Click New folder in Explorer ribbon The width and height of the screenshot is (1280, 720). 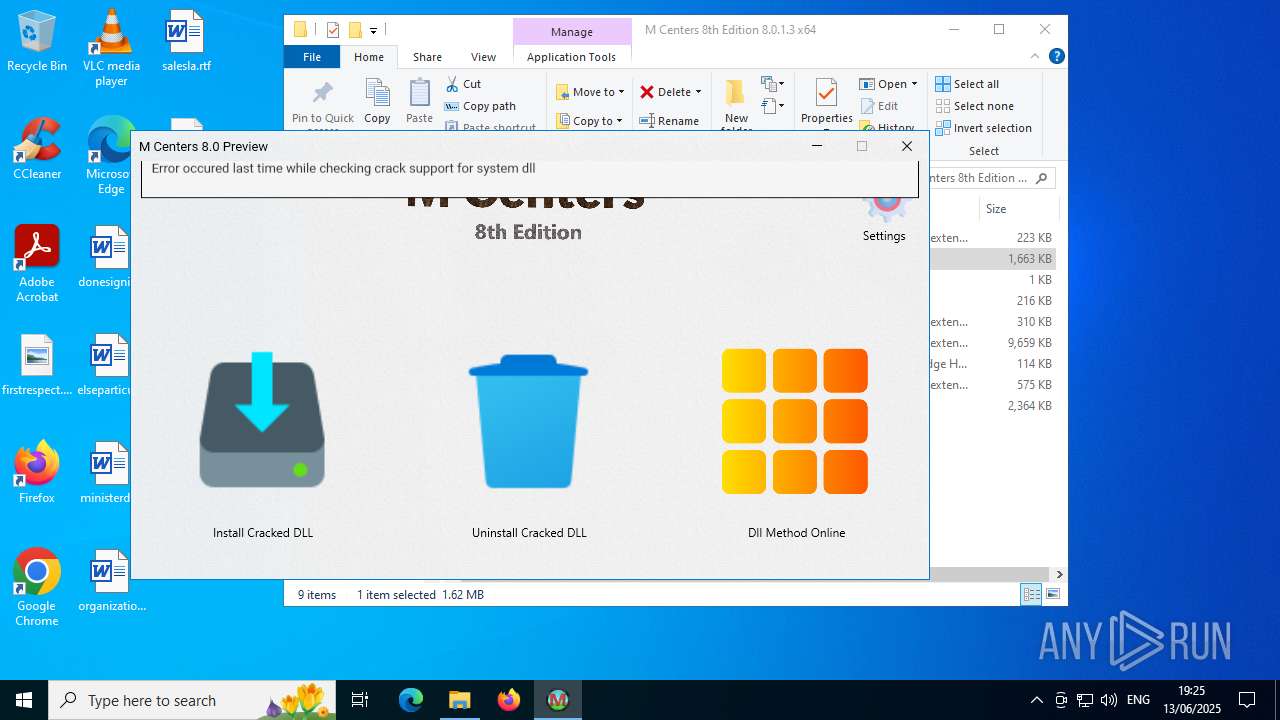pyautogui.click(x=736, y=104)
